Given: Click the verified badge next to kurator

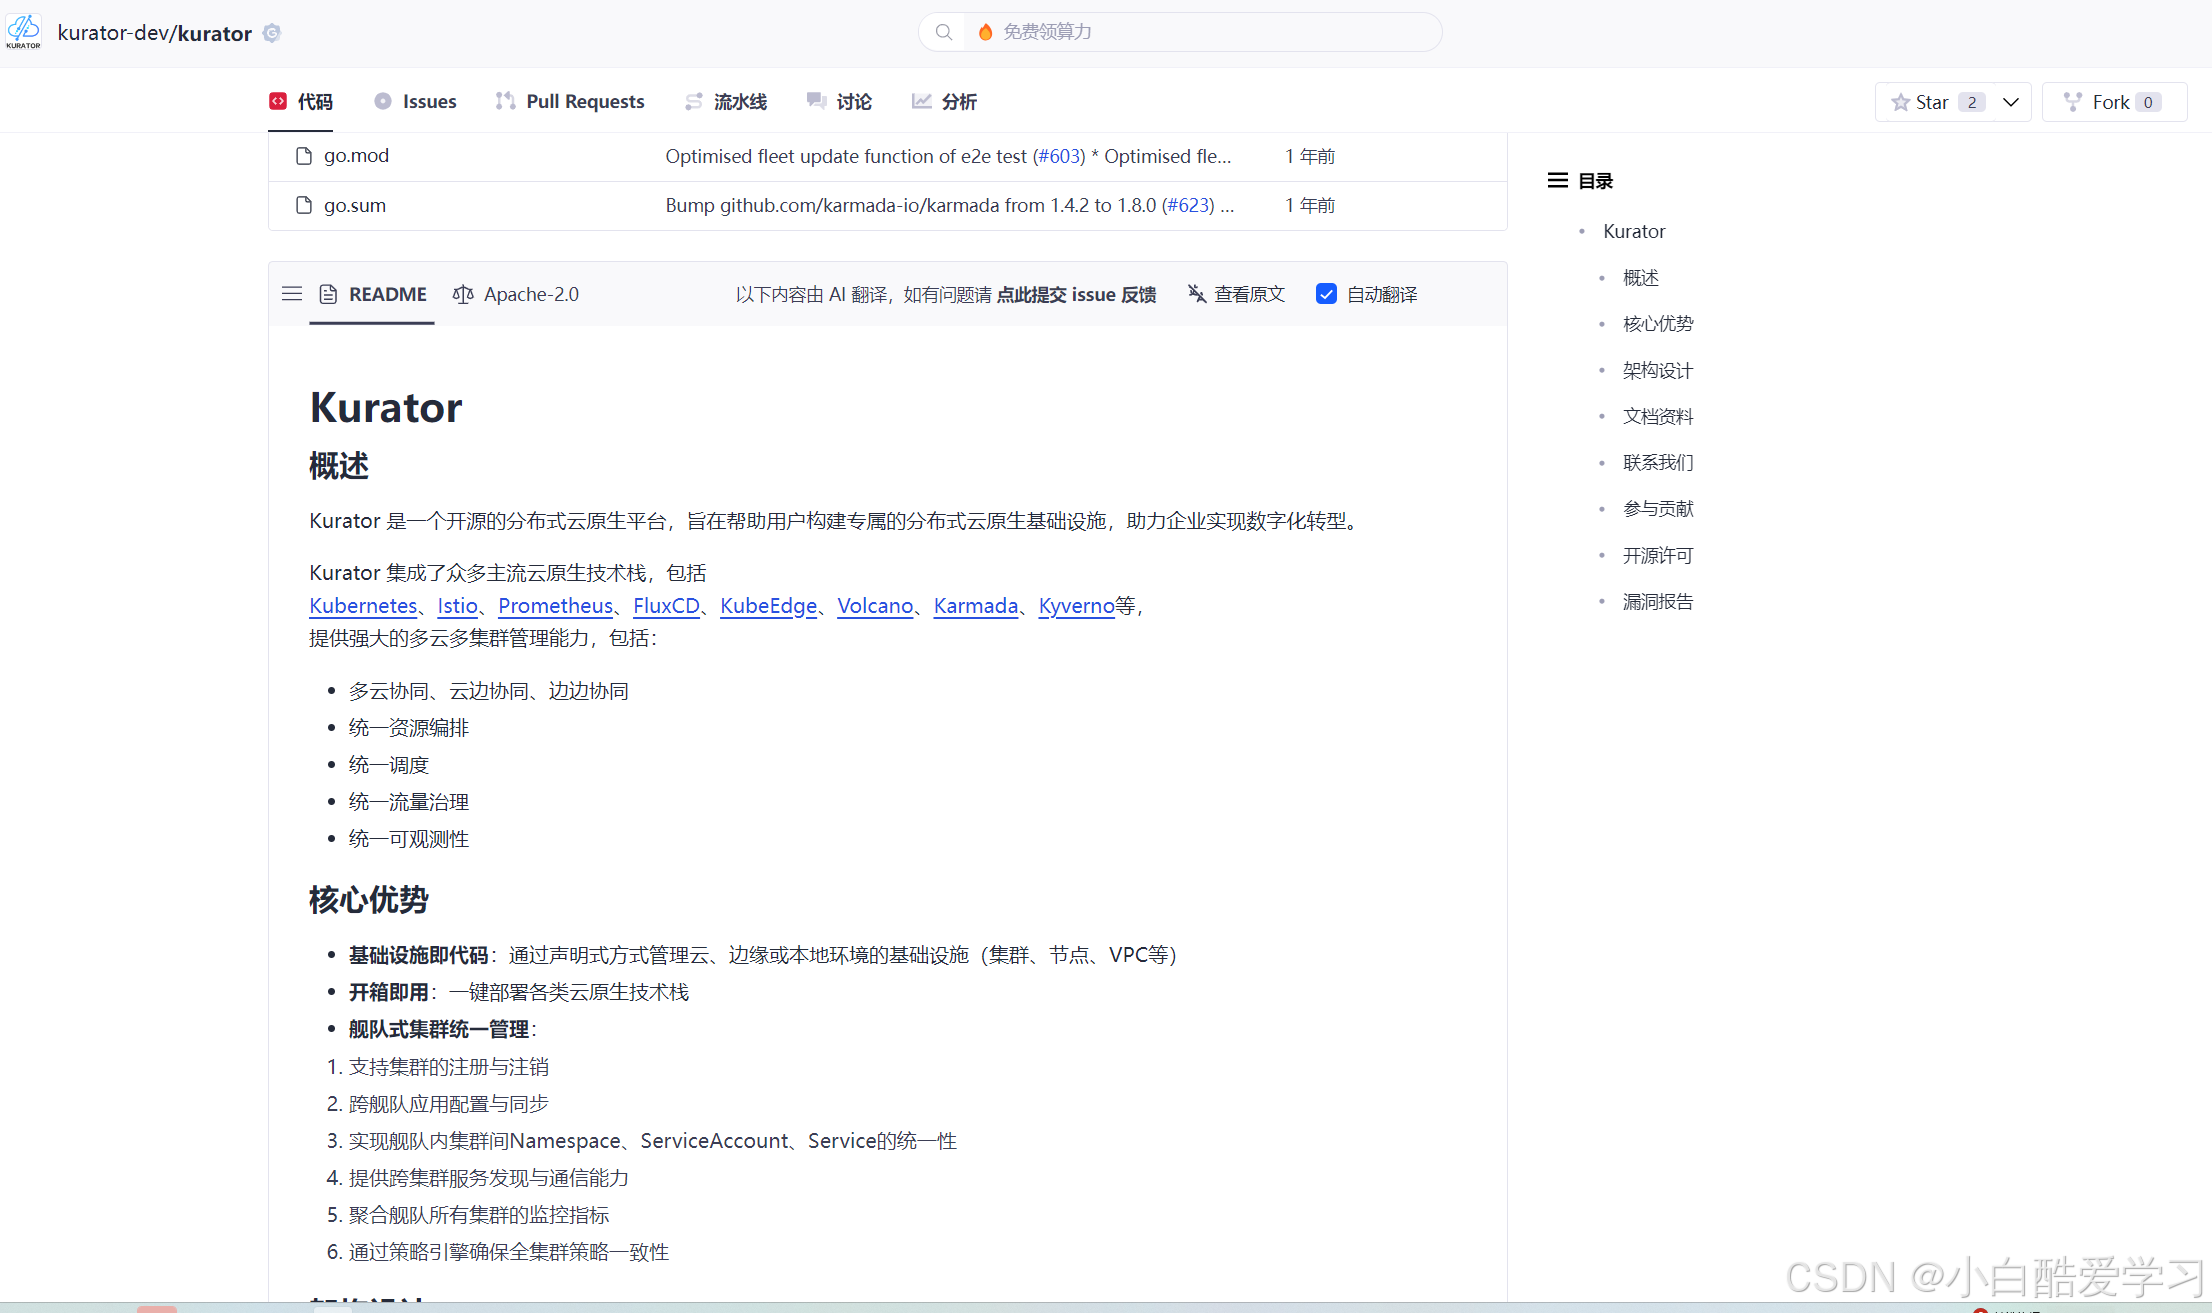Looking at the screenshot, I should [x=271, y=33].
